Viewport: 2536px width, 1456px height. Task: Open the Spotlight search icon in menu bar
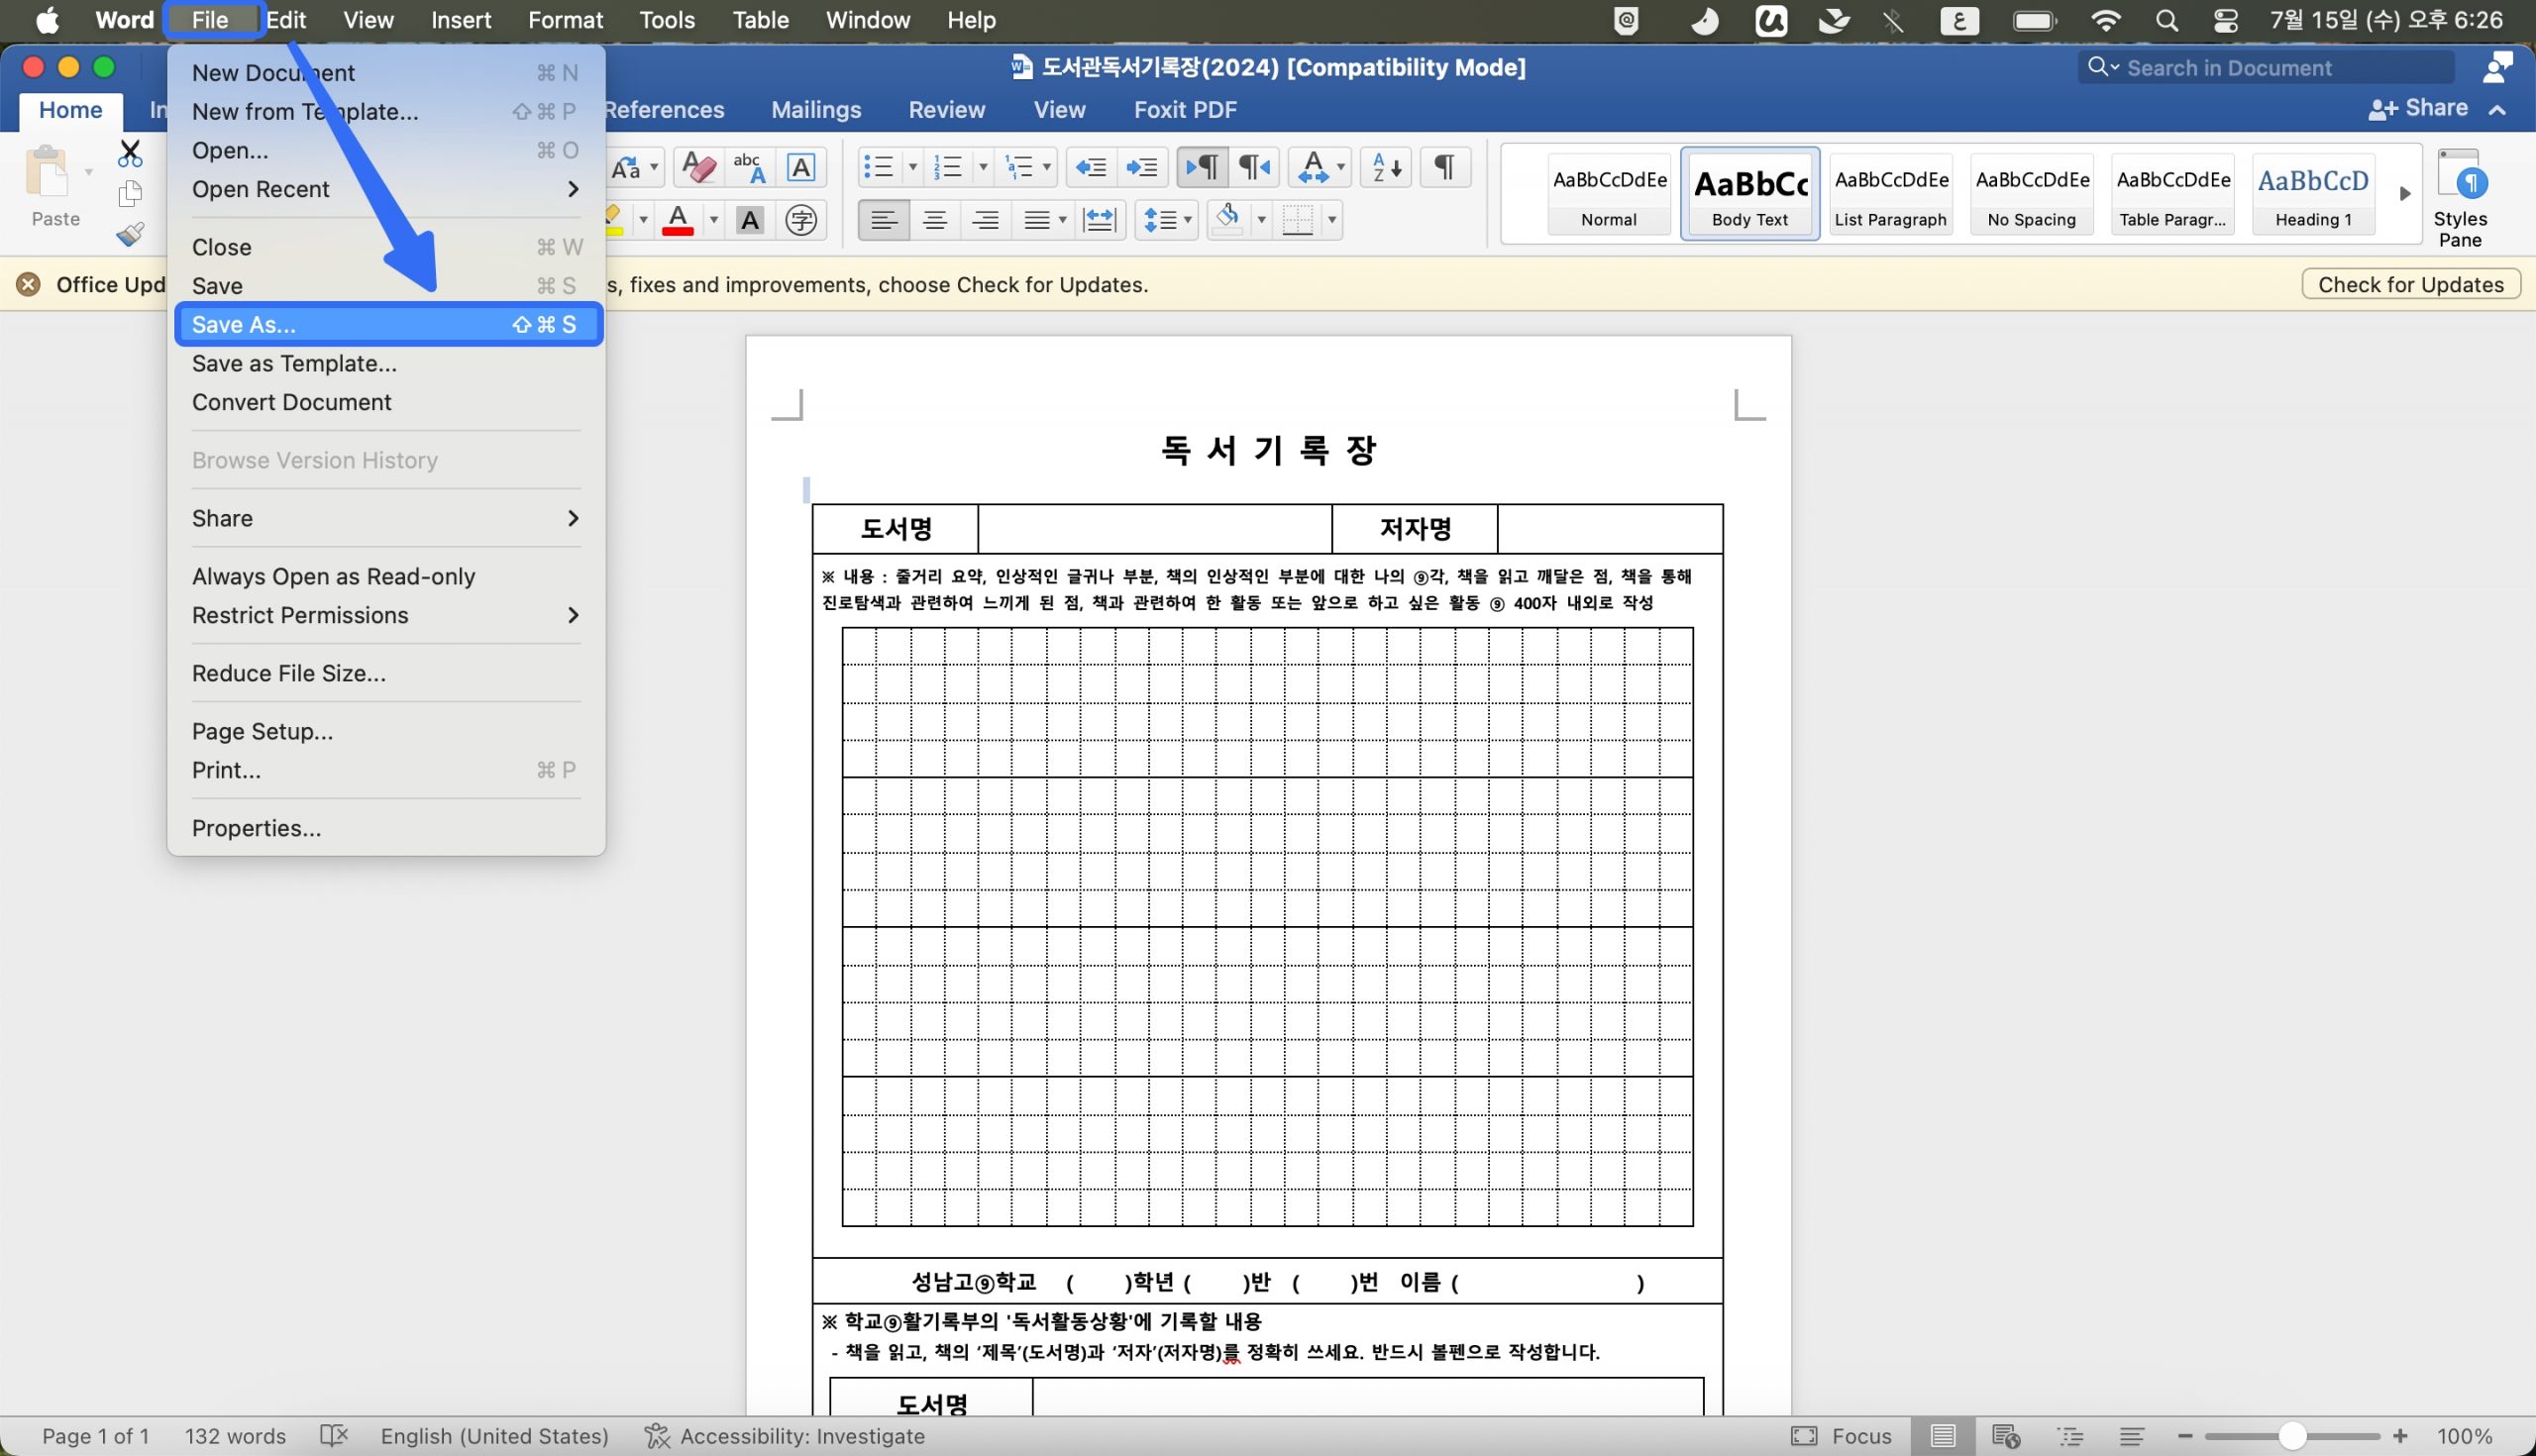[2166, 21]
